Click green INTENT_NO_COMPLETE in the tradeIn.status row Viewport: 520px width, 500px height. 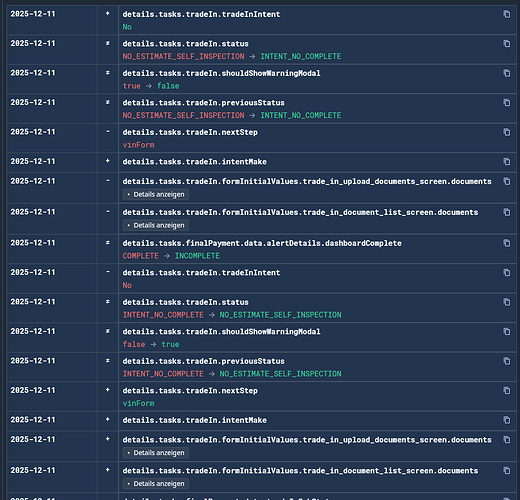point(301,56)
